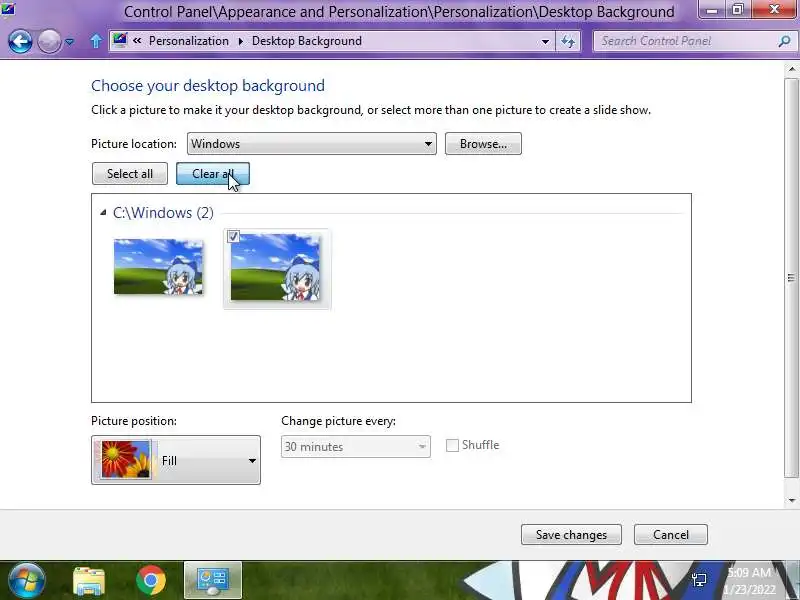Click the double chevron in breadcrumb
This screenshot has width=800, height=600.
pos(137,41)
